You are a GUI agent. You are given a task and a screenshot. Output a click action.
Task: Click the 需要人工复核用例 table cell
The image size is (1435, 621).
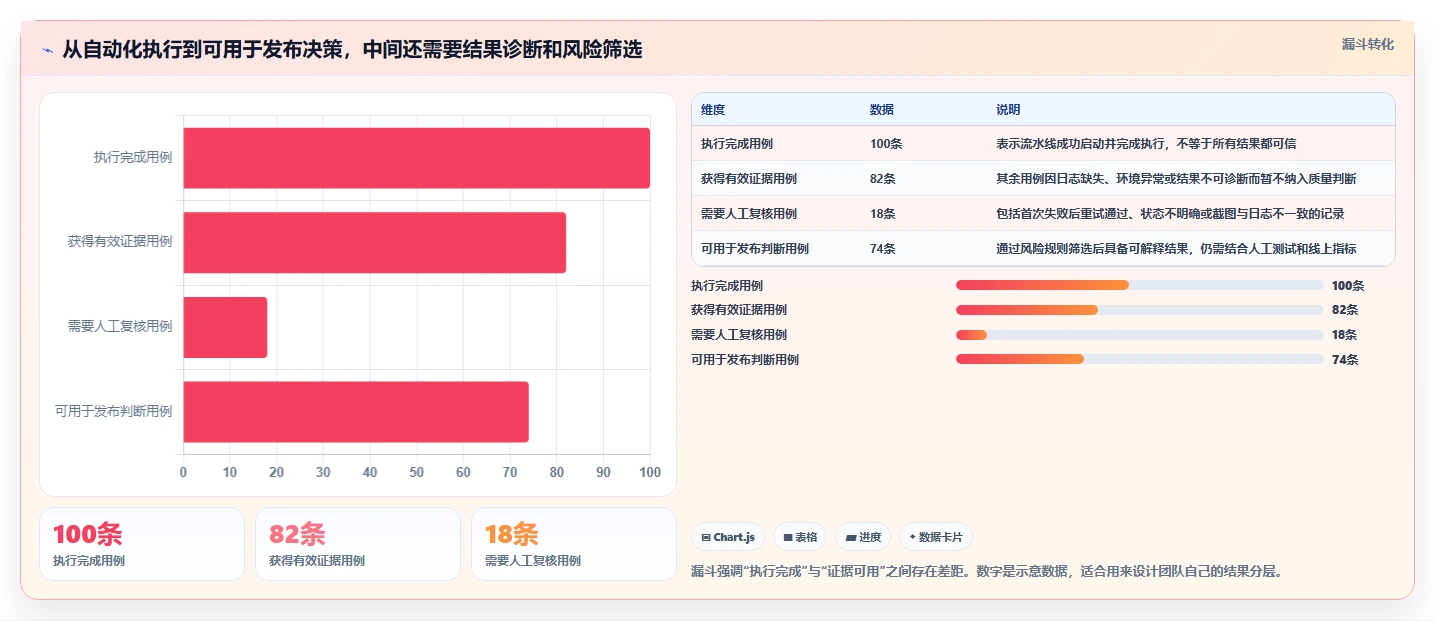(749, 213)
